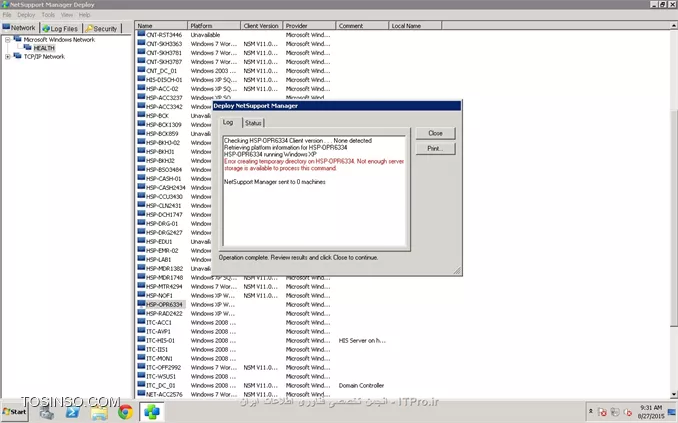Click the Microsoft Windows Network tree icon

(x=17, y=39)
